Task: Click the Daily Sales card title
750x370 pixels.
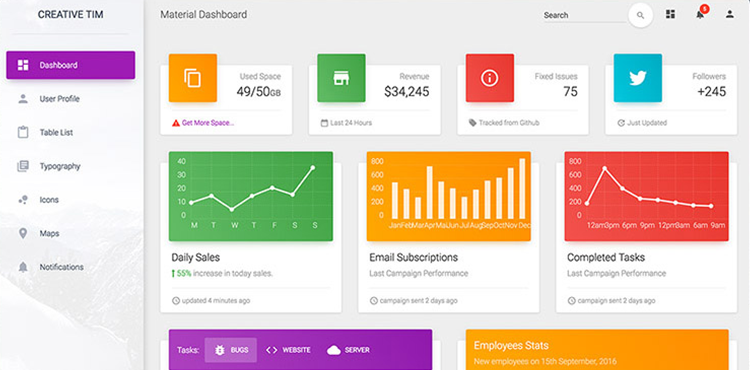Action: click(x=196, y=258)
